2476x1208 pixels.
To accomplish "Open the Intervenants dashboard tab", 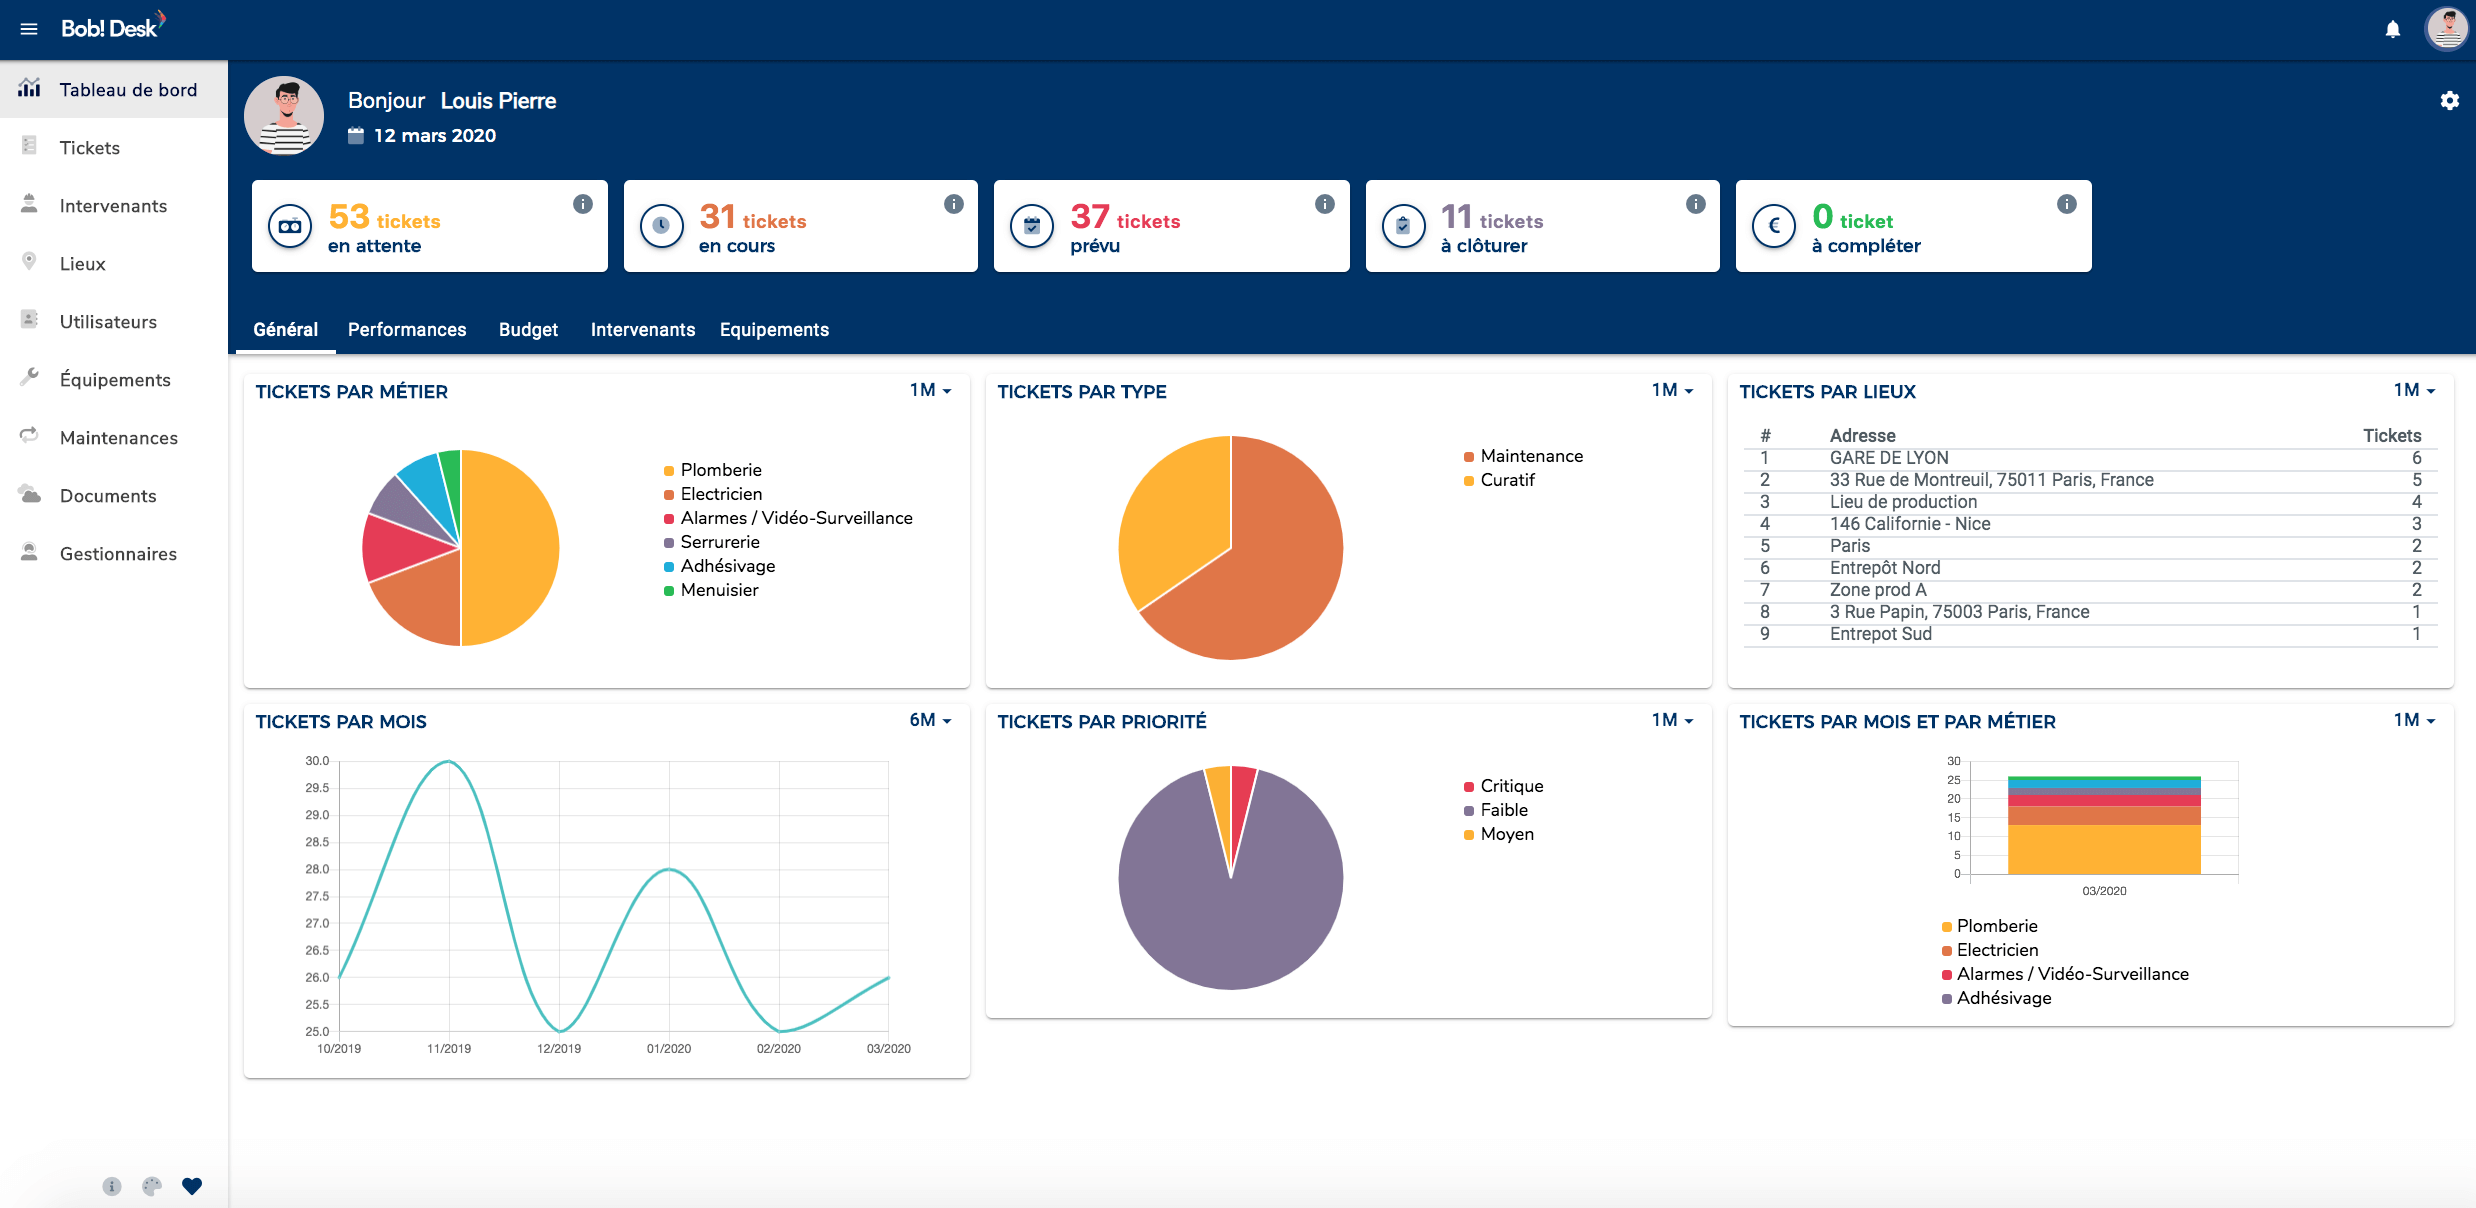I will tap(642, 330).
